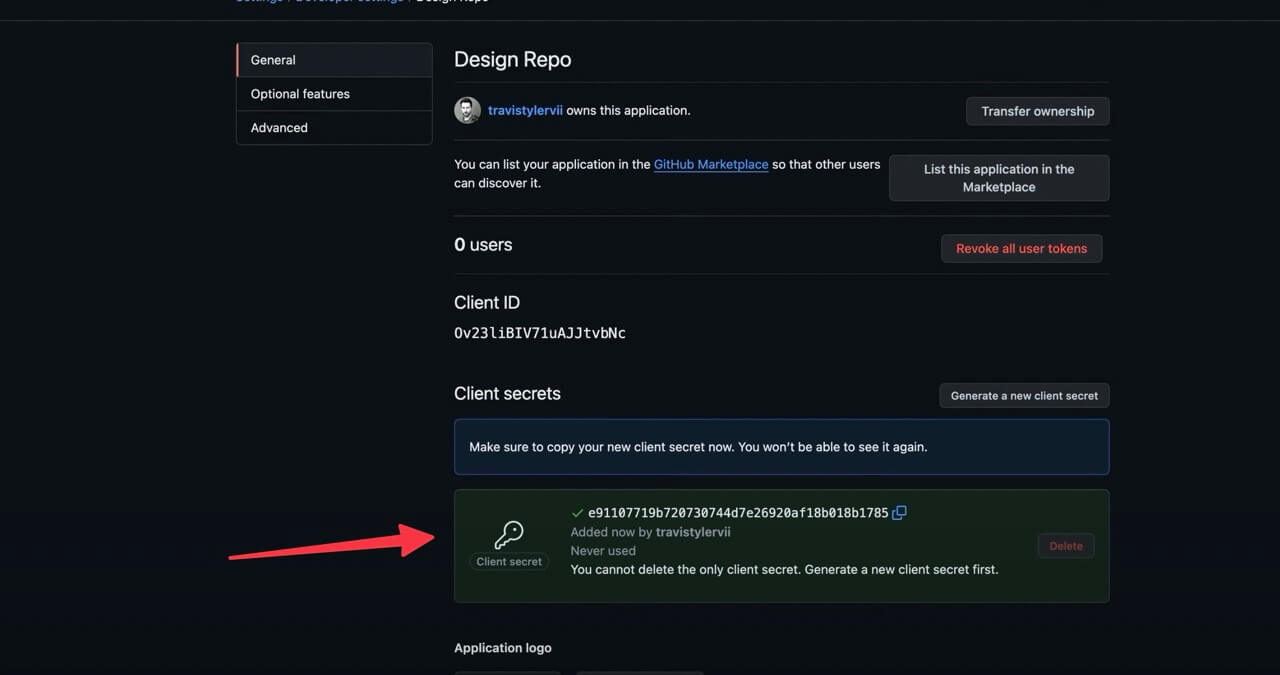Image resolution: width=1280 pixels, height=675 pixels.
Task: Click the Client ID value
Action: click(x=540, y=332)
